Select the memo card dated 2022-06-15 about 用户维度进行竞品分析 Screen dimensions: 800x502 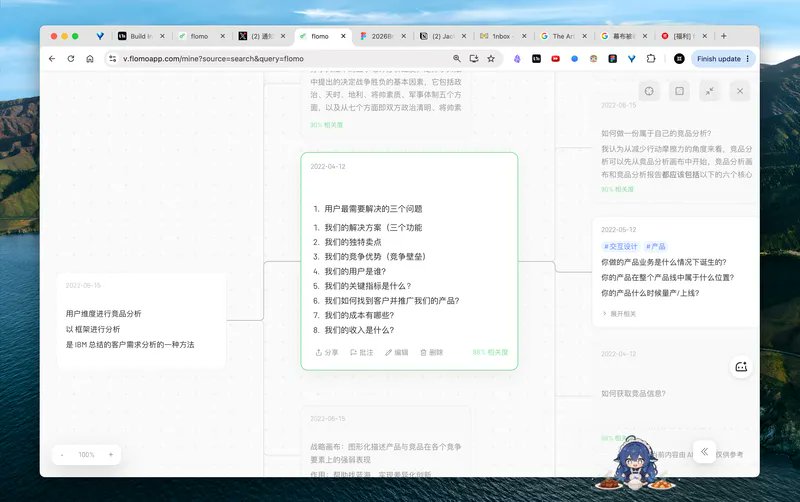tap(141, 321)
